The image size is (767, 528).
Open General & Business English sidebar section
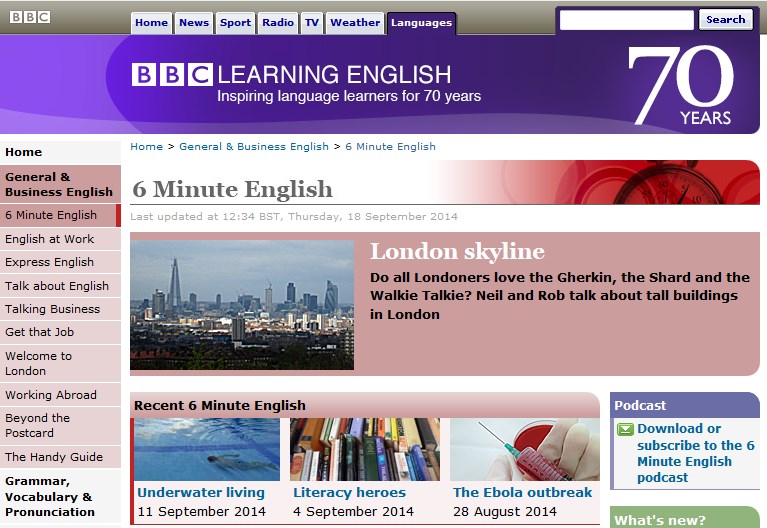pos(60,184)
